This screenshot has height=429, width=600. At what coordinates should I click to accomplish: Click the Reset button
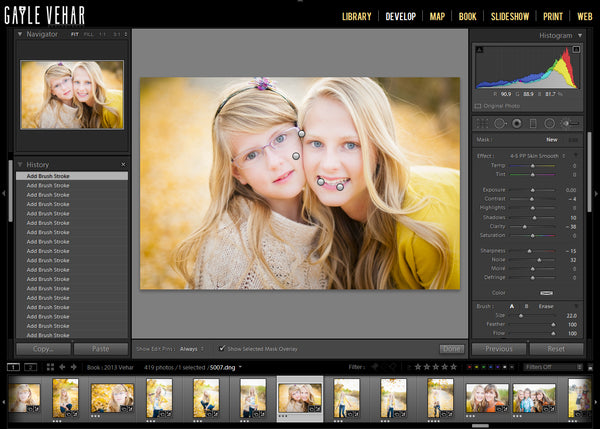click(x=555, y=349)
